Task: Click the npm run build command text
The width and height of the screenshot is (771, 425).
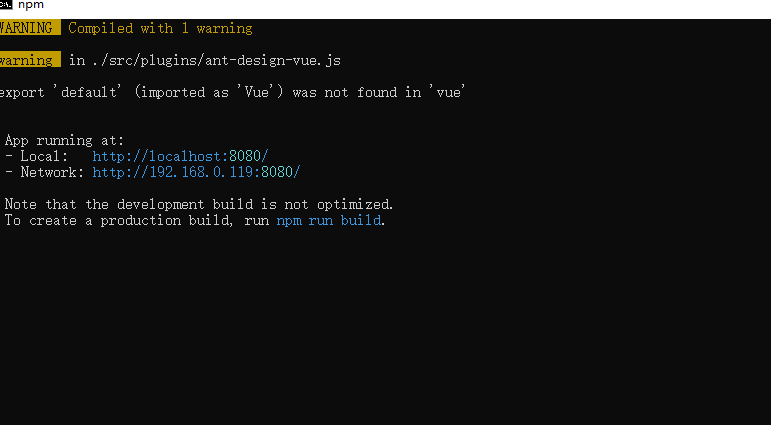Action: (x=328, y=220)
